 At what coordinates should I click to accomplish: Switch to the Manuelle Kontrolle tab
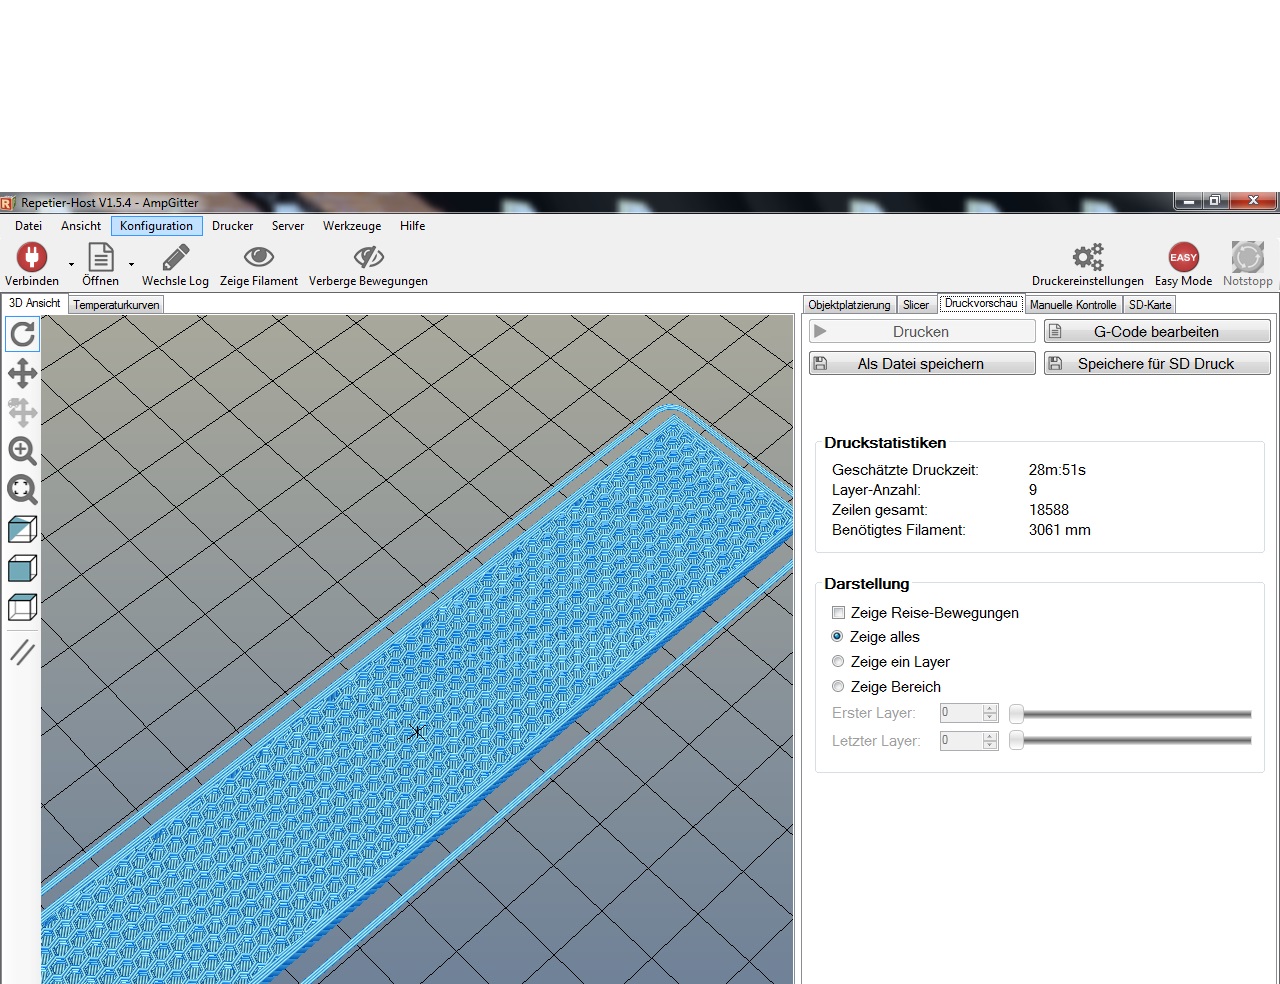point(1073,305)
